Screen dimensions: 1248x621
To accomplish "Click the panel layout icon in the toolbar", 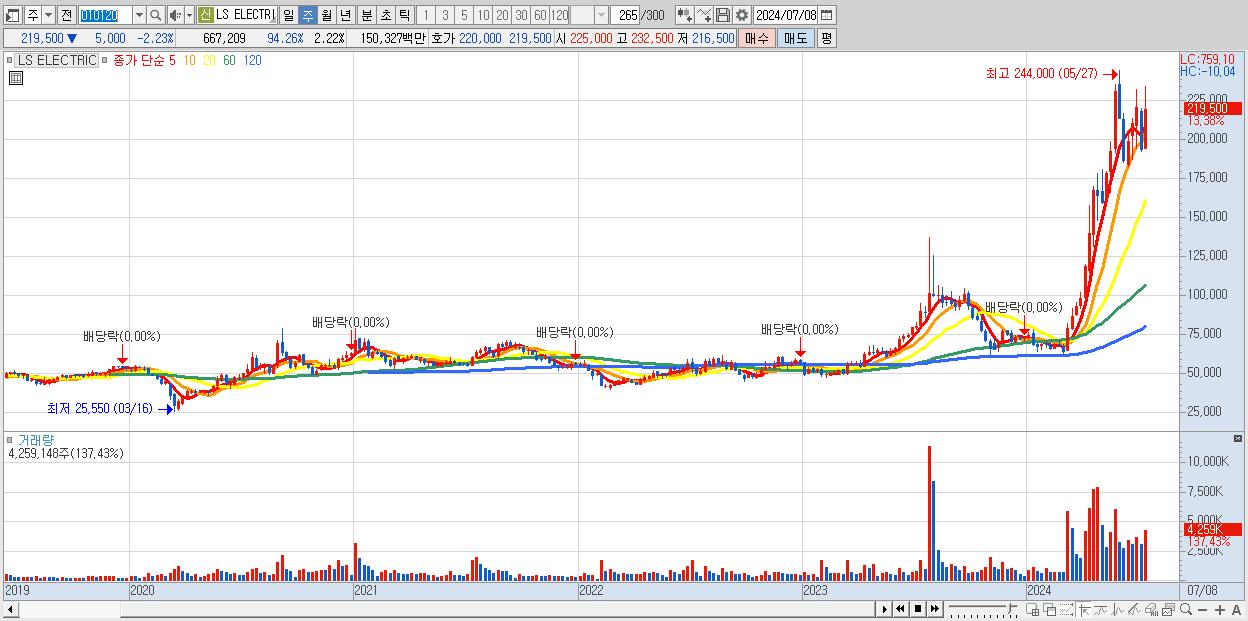I will 13,15.
